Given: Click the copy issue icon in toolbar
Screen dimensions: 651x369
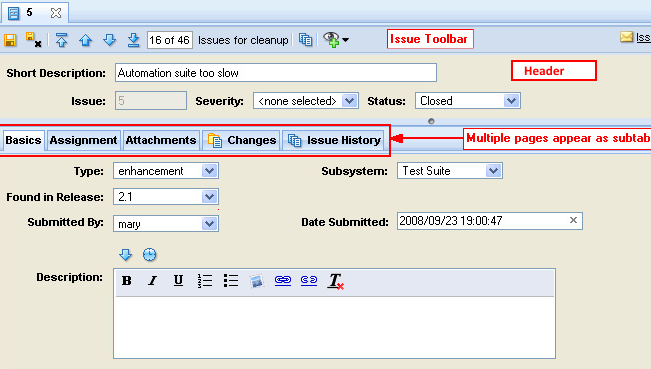Looking at the screenshot, I should tap(306, 40).
